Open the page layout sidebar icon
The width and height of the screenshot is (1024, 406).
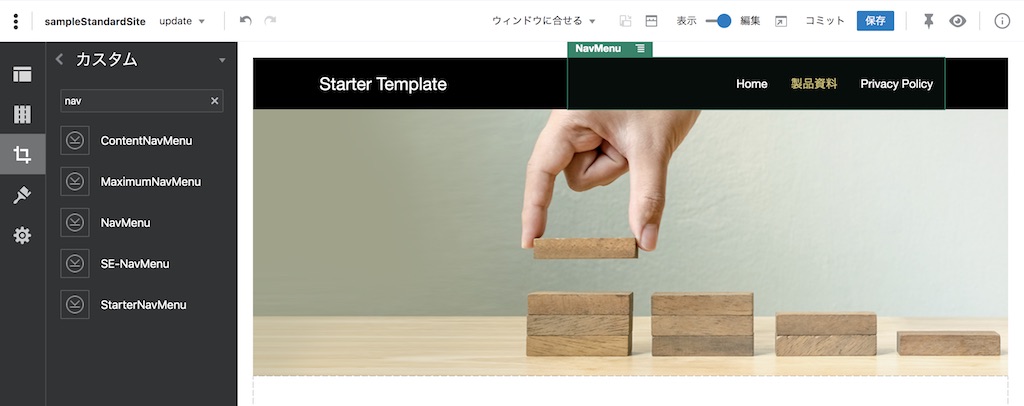click(x=22, y=74)
